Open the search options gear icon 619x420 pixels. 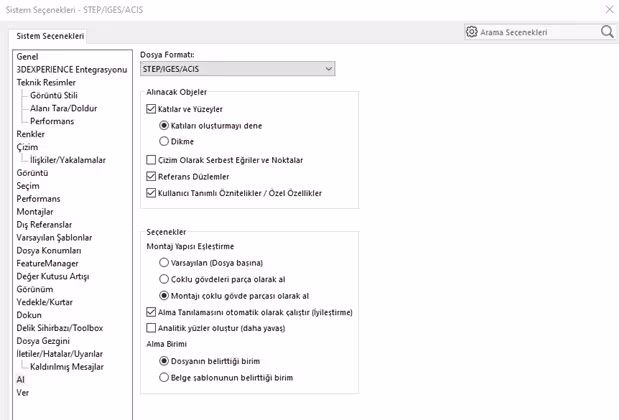[471, 32]
